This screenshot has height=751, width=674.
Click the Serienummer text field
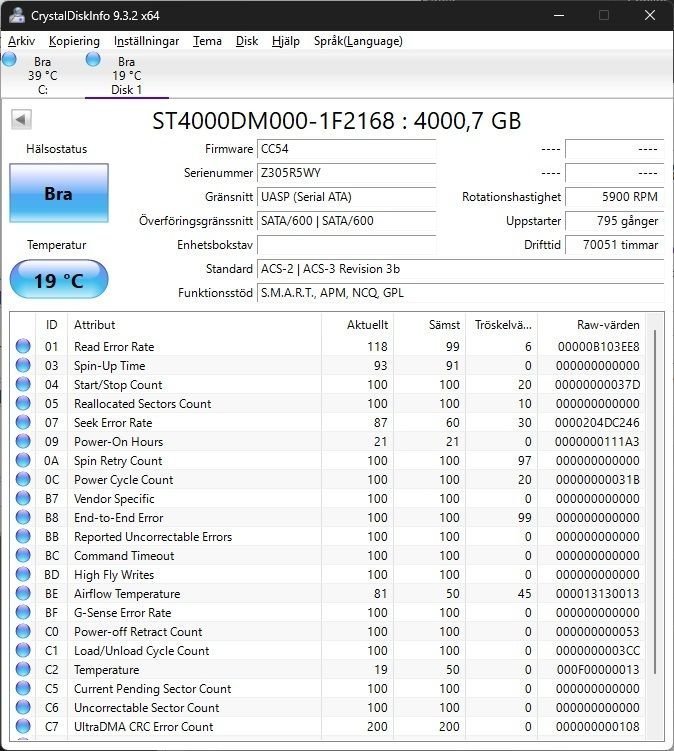[346, 173]
